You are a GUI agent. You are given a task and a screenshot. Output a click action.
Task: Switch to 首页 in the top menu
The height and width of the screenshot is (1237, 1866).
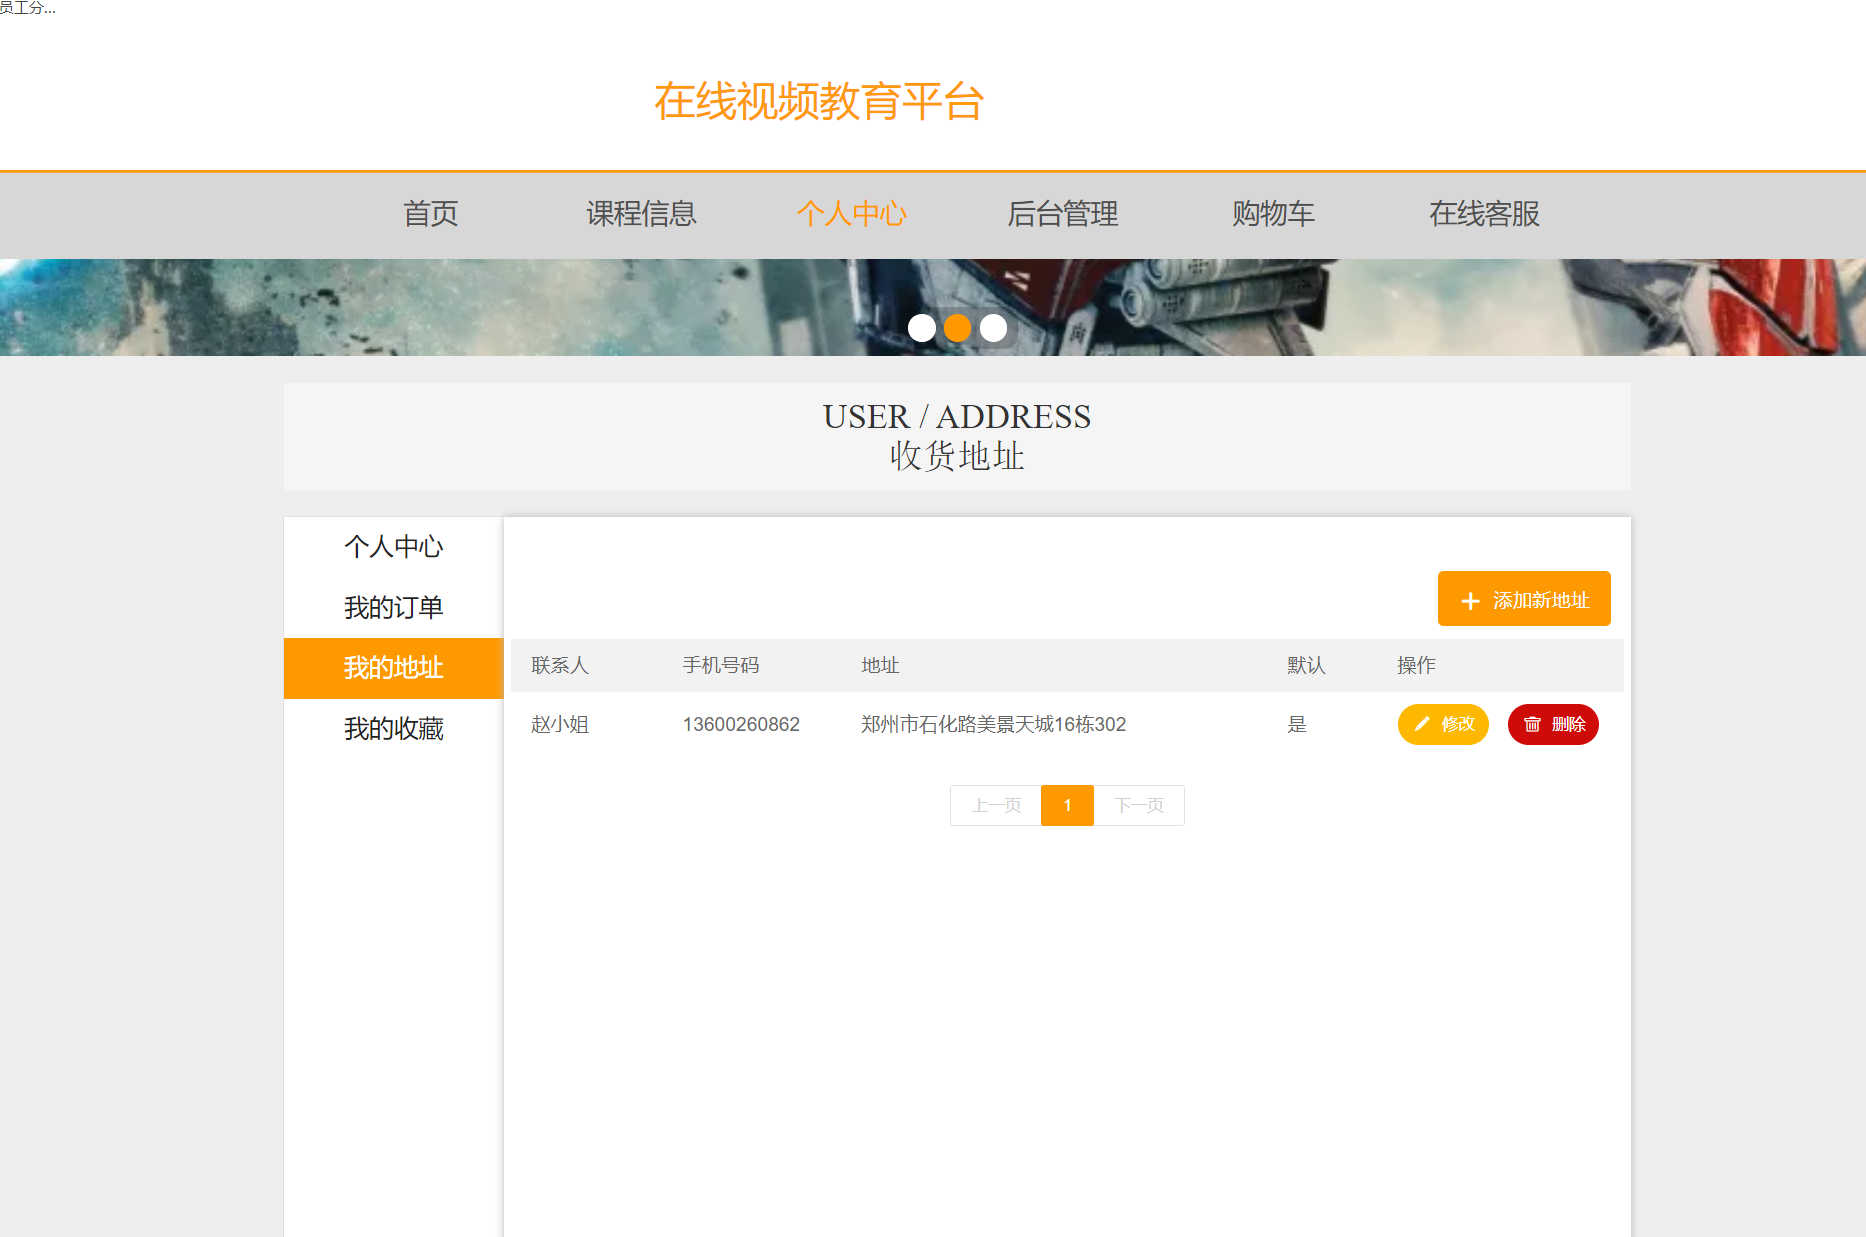430,214
